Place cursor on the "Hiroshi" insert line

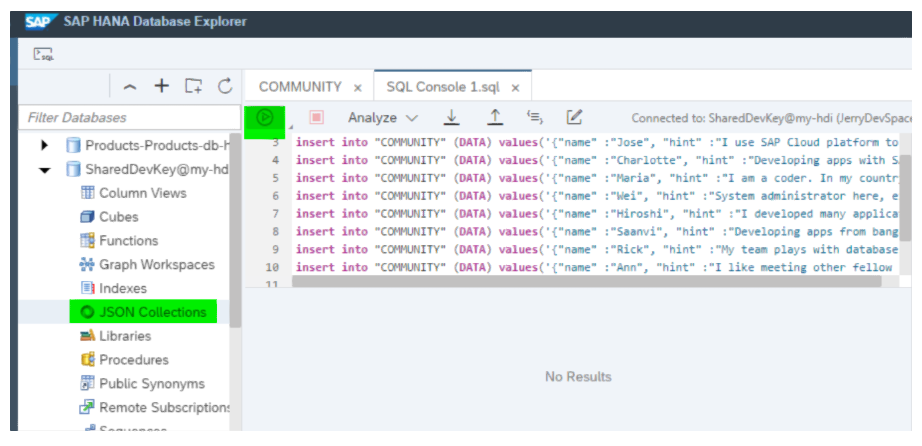[597, 214]
